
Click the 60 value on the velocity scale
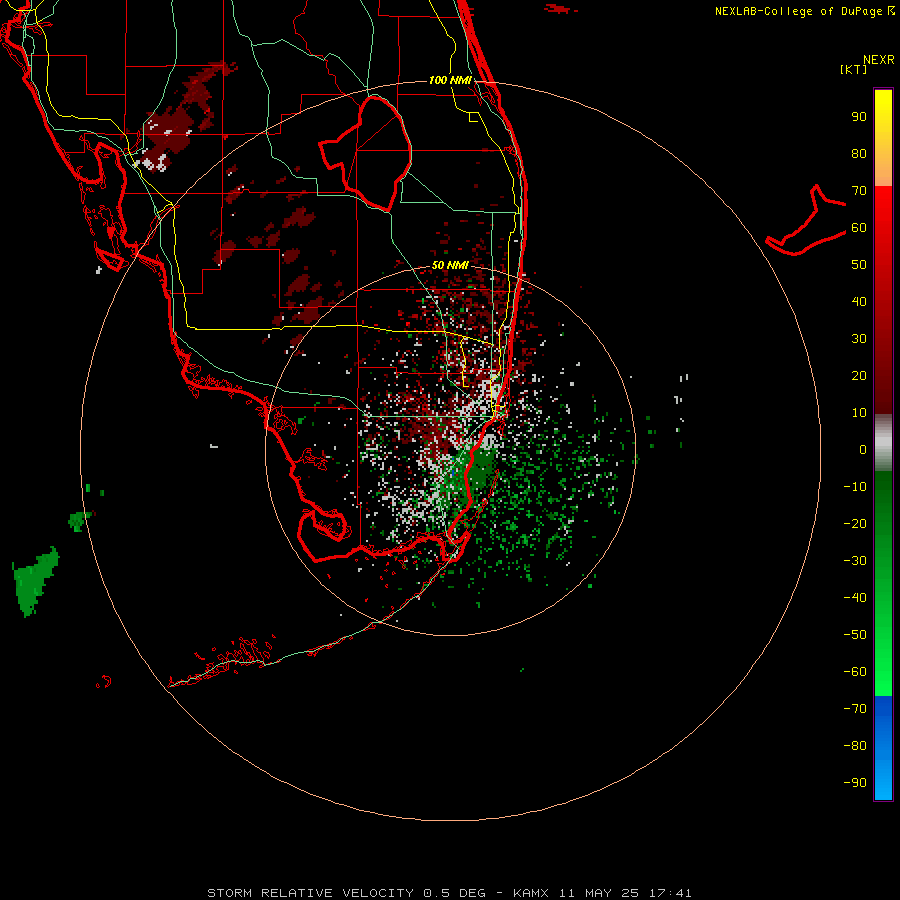click(x=859, y=228)
